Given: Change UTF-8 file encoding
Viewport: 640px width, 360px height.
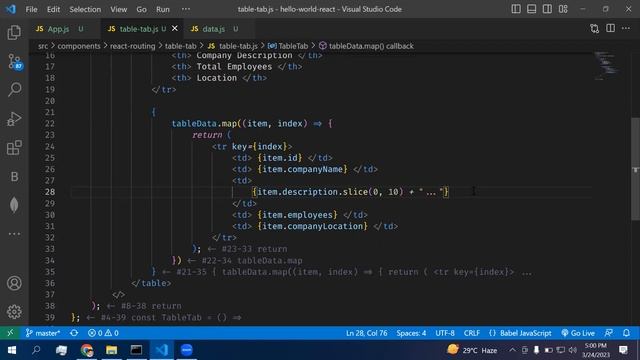Looking at the screenshot, I should 445,333.
